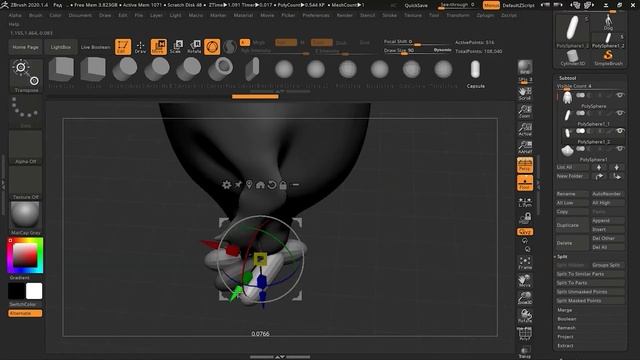The image size is (640, 360).
Task: Click the Scroll navigation icon
Action: pos(525,93)
